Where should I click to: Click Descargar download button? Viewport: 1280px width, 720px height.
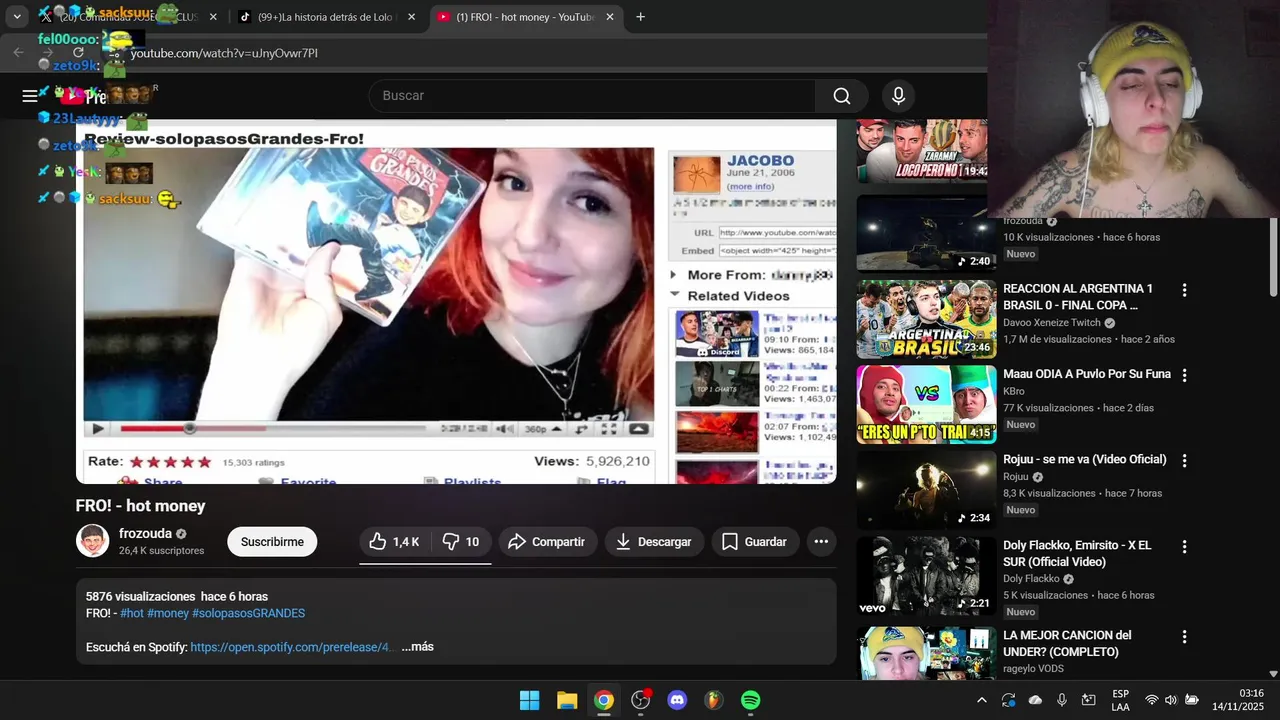click(x=654, y=542)
